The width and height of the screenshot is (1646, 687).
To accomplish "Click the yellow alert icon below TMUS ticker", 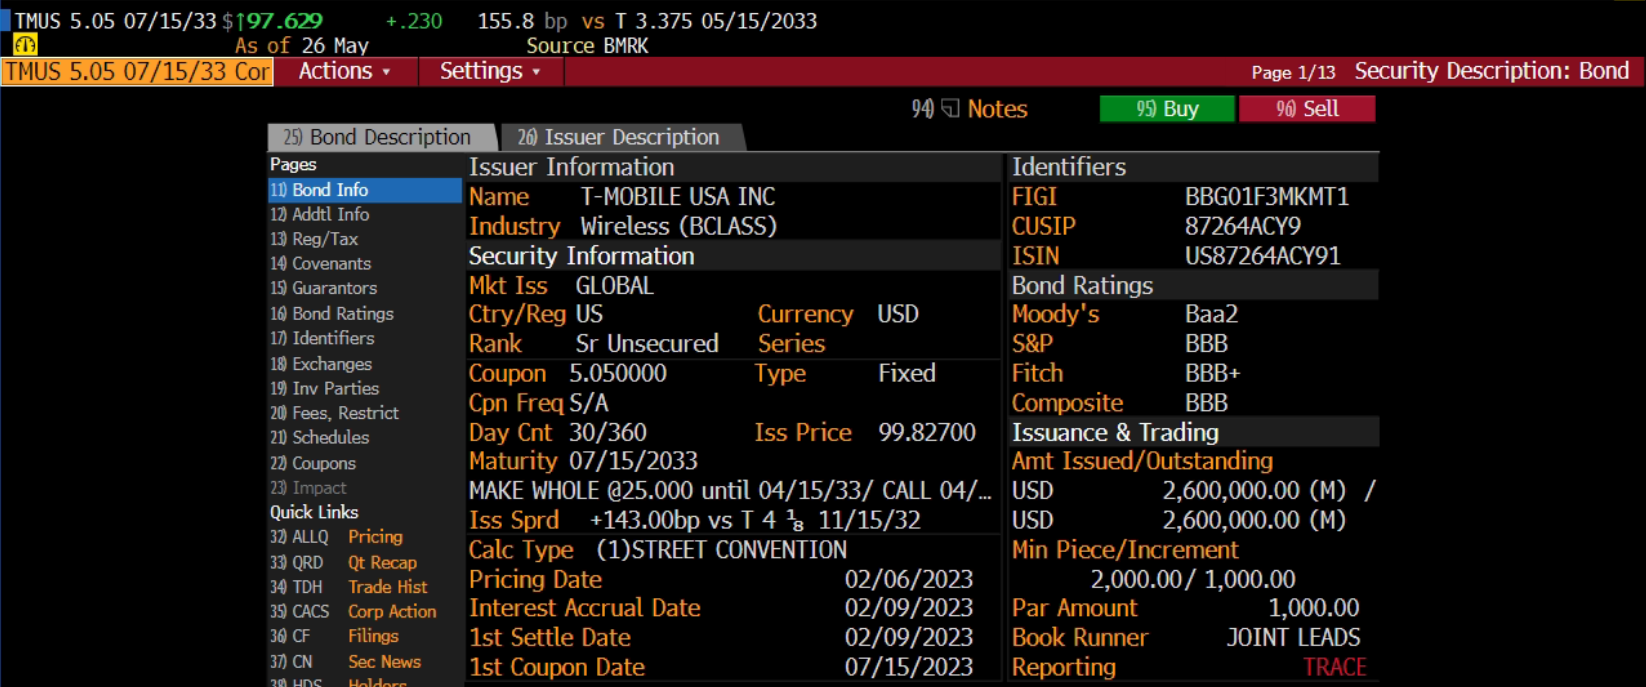I will 25,45.
